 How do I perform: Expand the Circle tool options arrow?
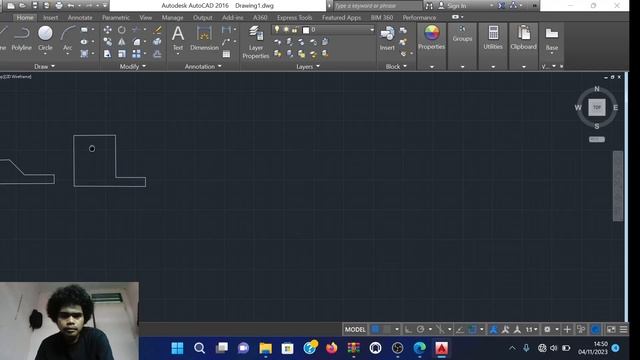tap(45, 54)
